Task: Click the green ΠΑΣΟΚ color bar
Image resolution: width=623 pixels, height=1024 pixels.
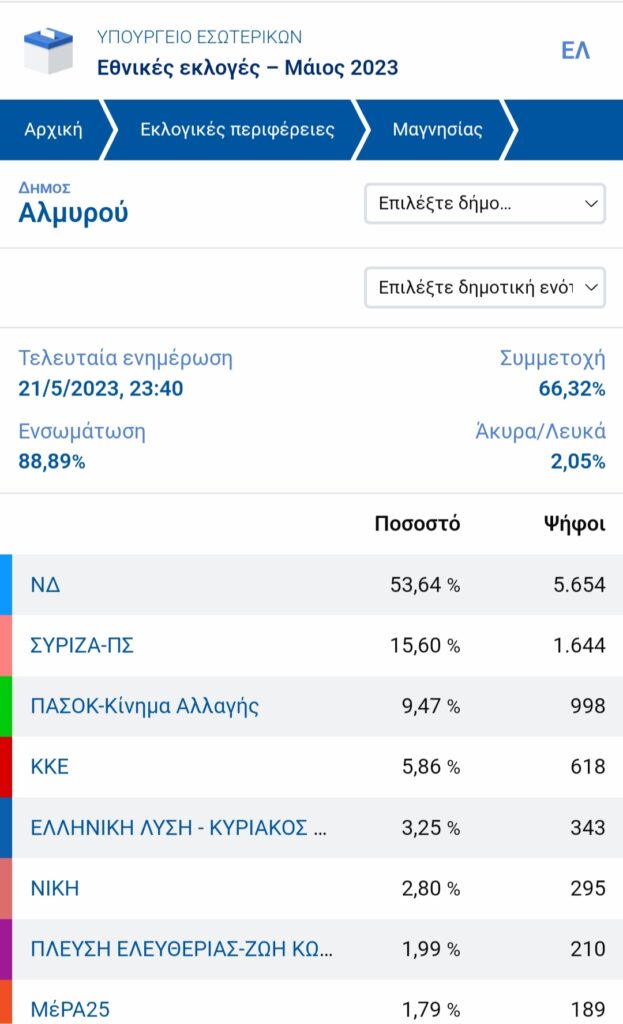Action: tap(6, 706)
